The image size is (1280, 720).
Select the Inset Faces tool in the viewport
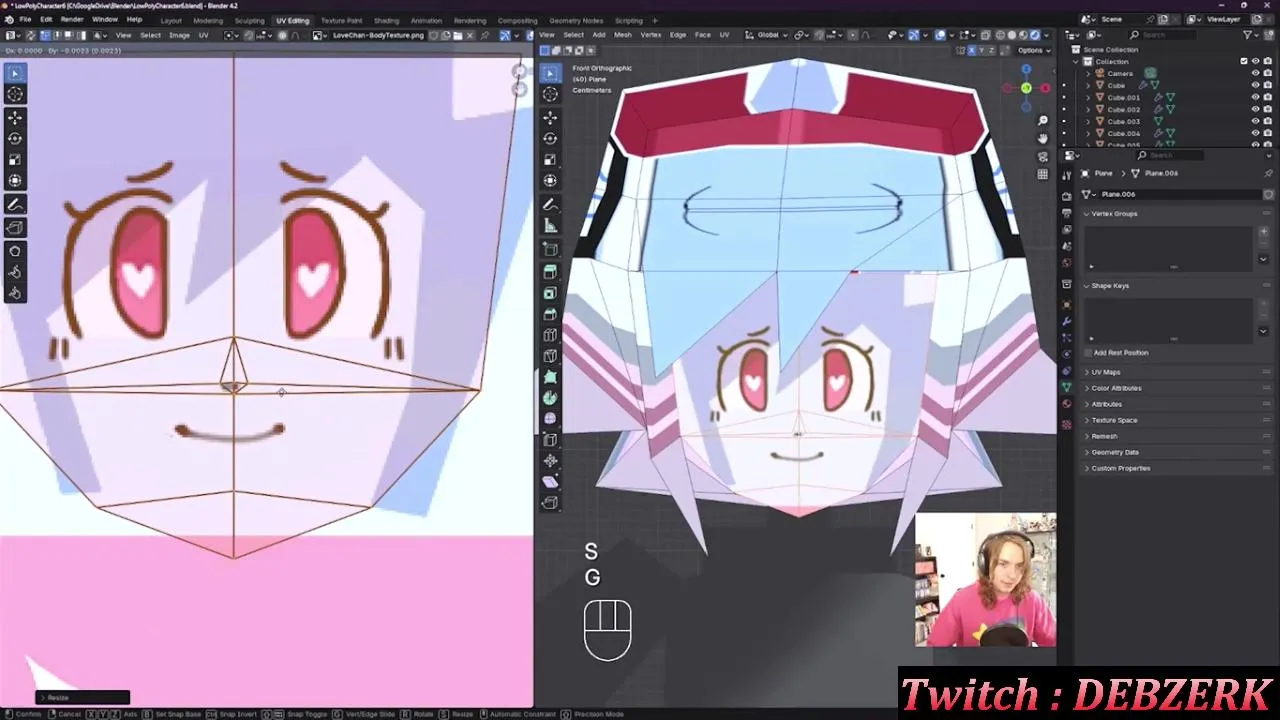[550, 293]
